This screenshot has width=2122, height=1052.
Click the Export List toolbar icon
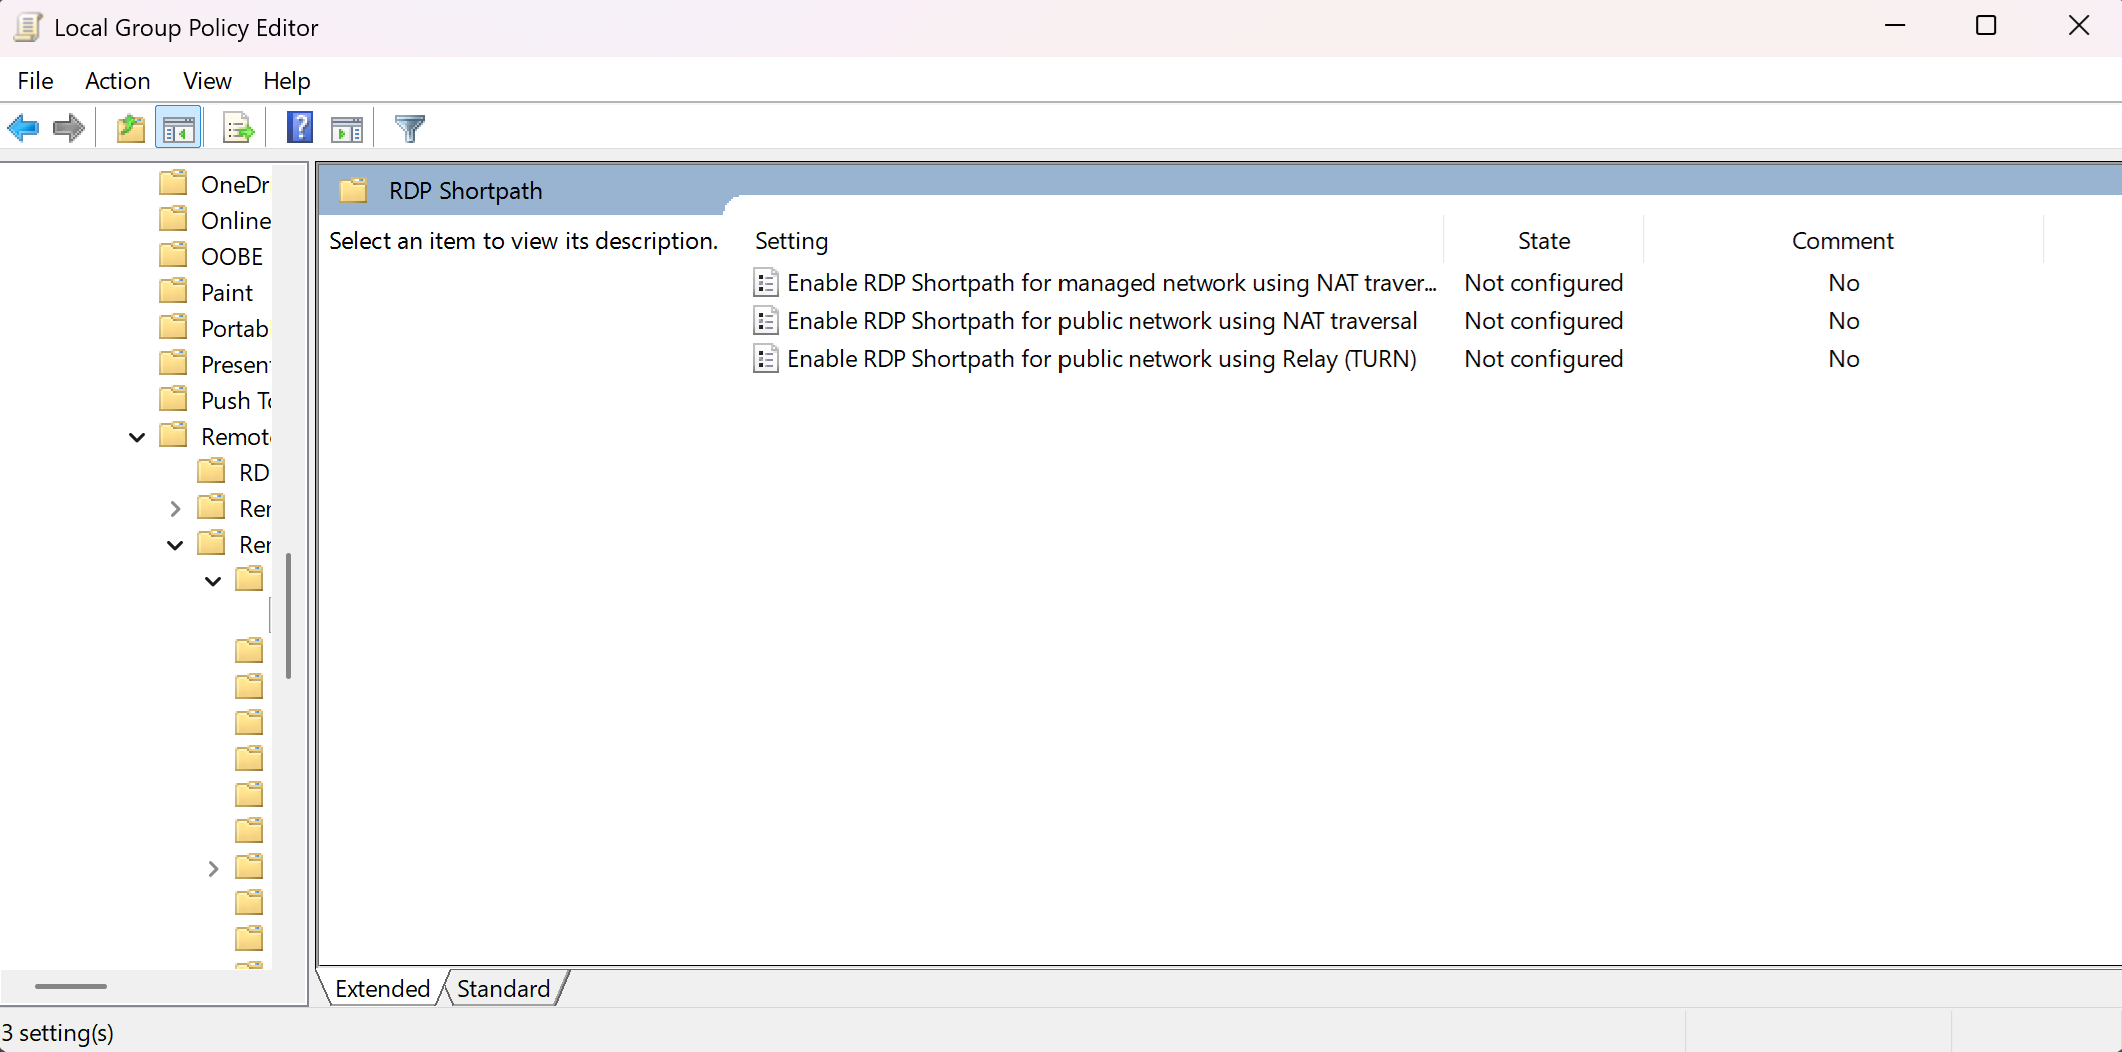[x=238, y=127]
